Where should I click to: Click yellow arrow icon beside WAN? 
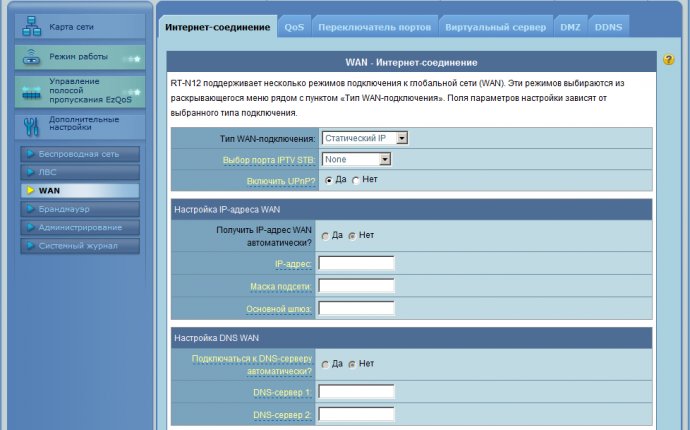tap(30, 191)
